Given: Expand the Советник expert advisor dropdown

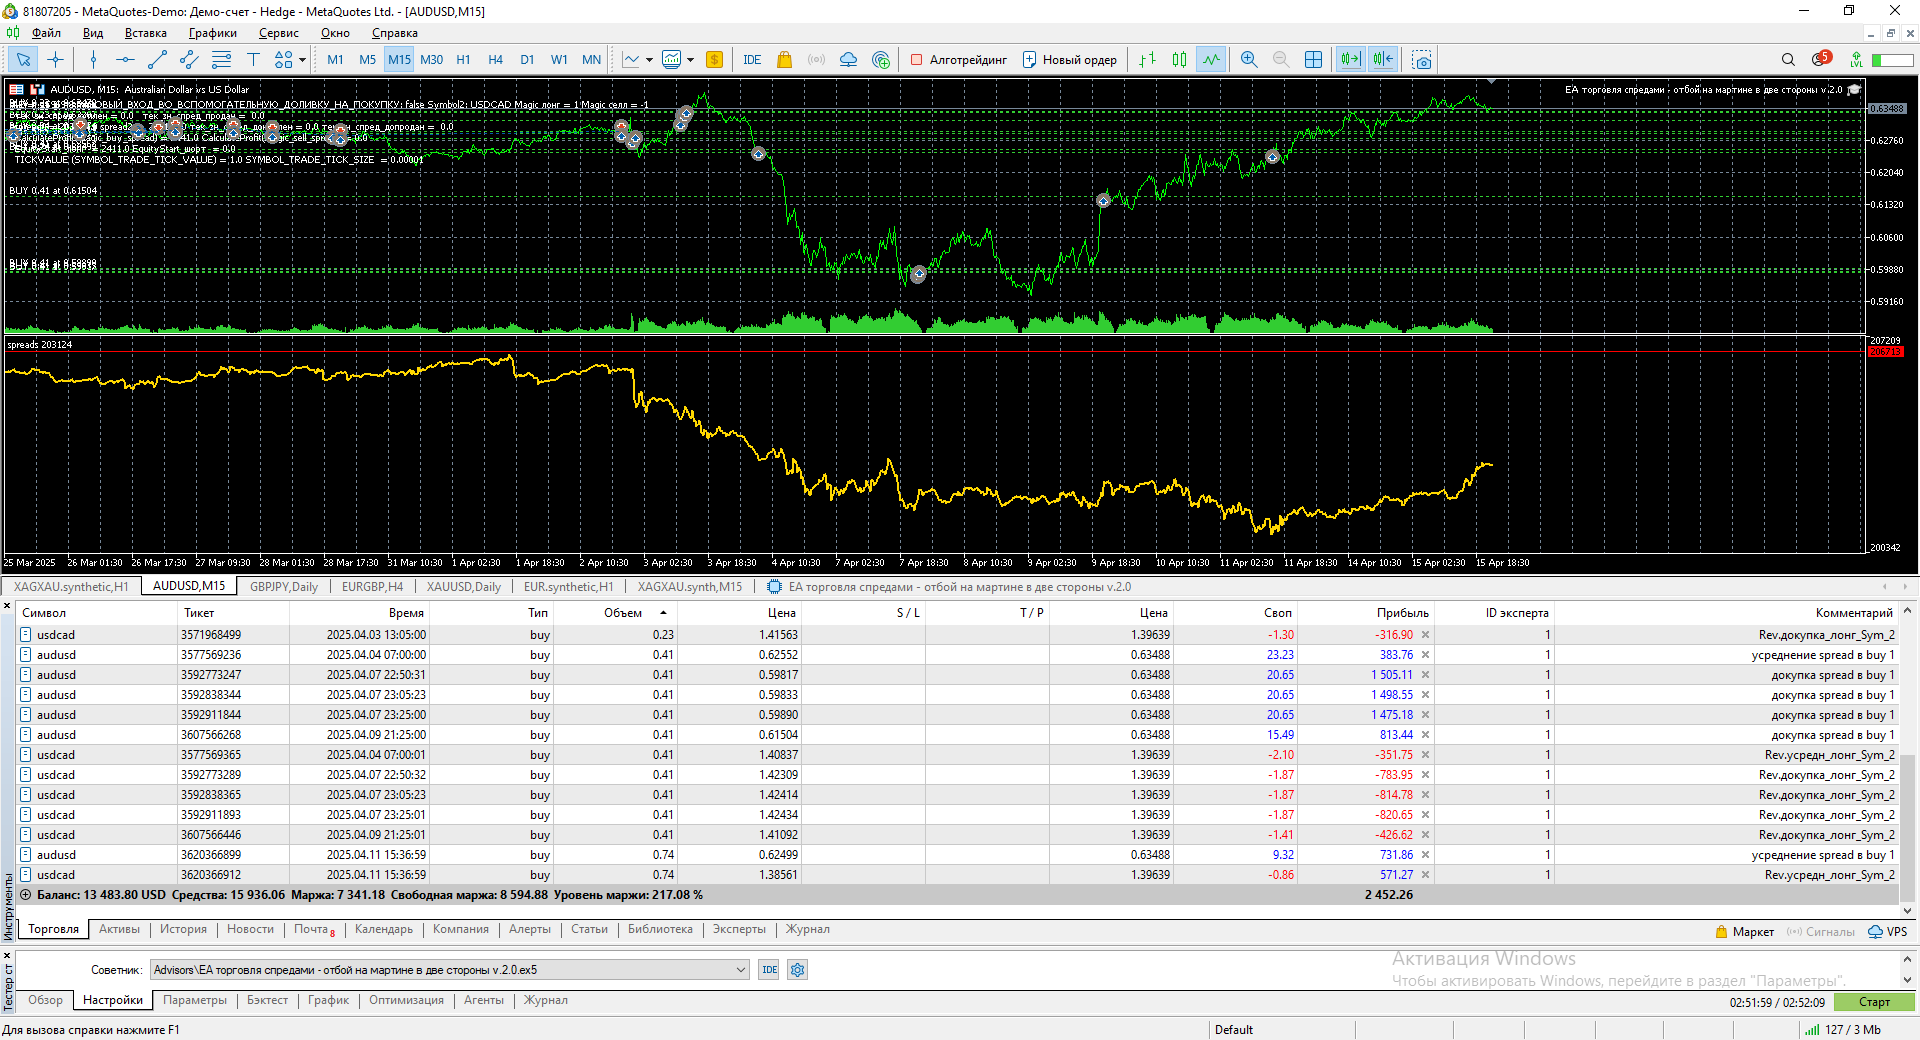Looking at the screenshot, I should pyautogui.click(x=741, y=970).
